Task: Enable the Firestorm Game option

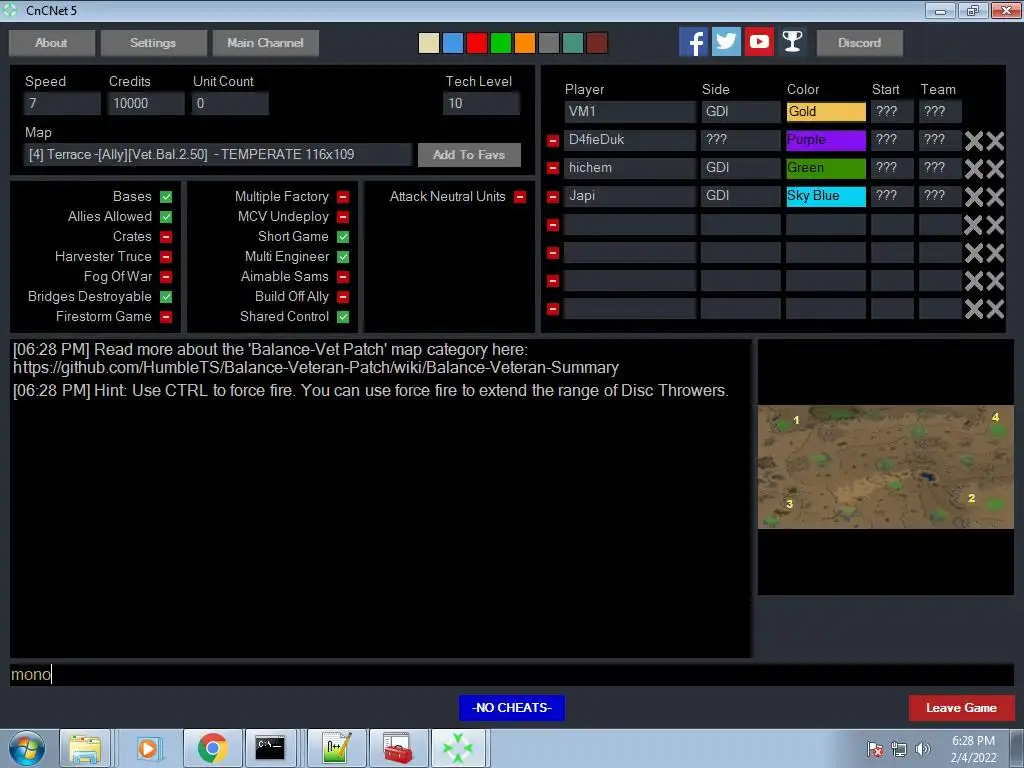Action: 166,317
